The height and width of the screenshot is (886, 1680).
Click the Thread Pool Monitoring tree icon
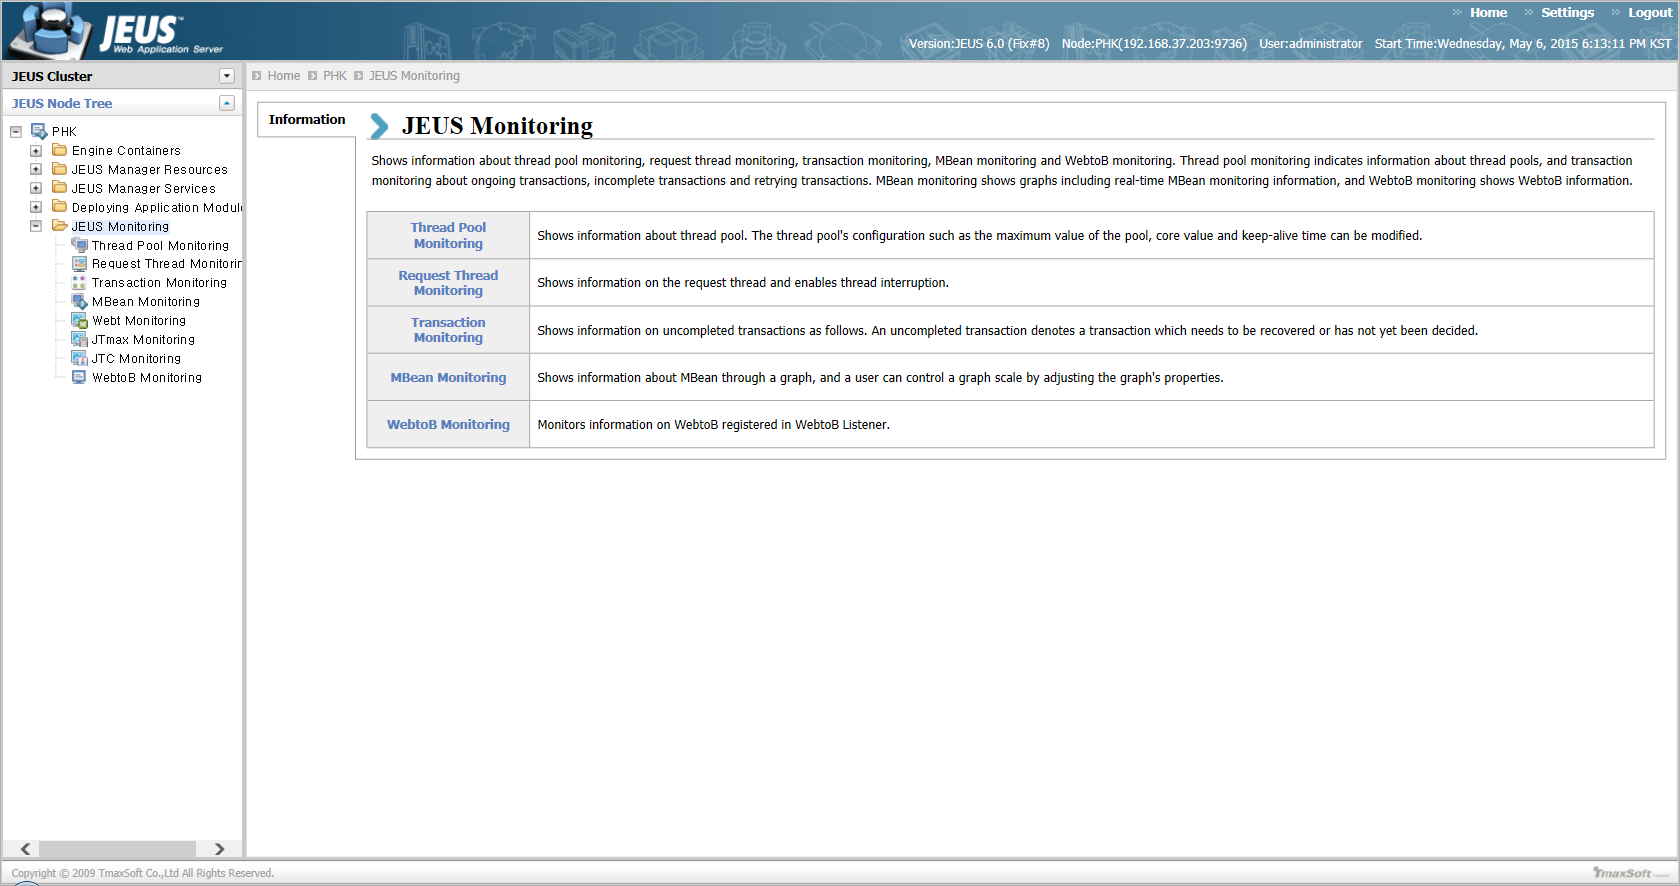click(79, 245)
